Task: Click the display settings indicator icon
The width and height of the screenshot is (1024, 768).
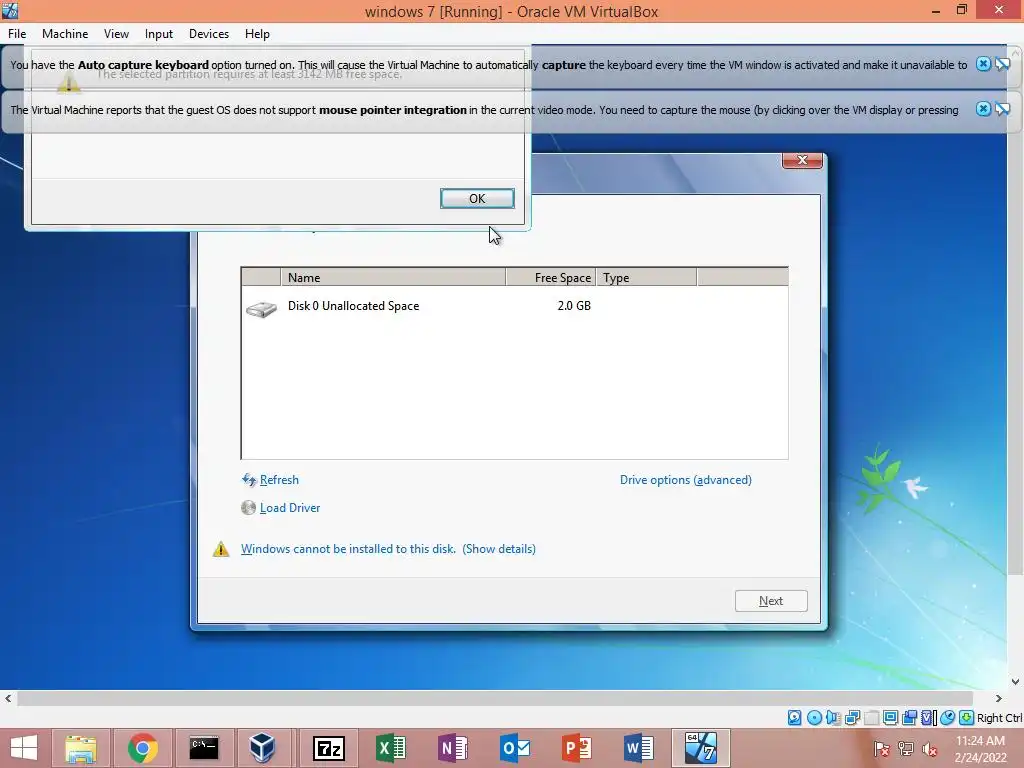Action: click(890, 718)
